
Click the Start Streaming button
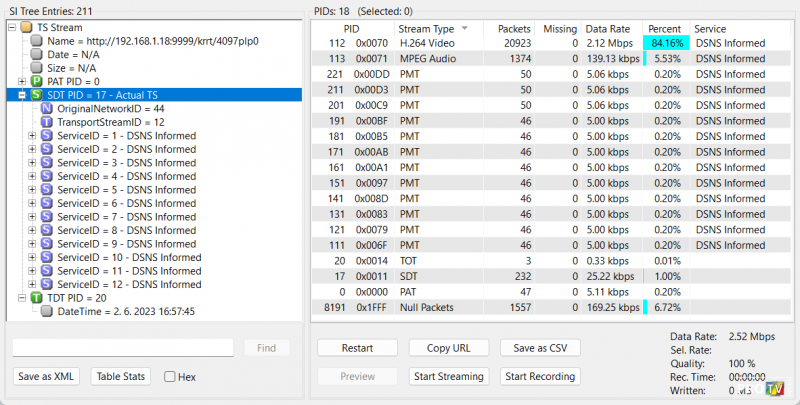click(x=448, y=377)
